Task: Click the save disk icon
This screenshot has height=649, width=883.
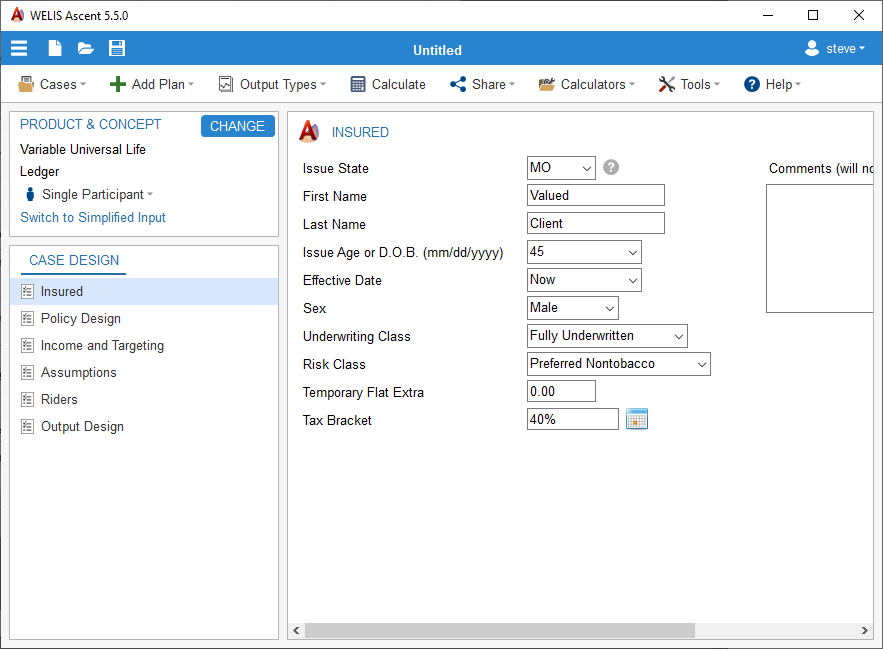Action: 117,49
